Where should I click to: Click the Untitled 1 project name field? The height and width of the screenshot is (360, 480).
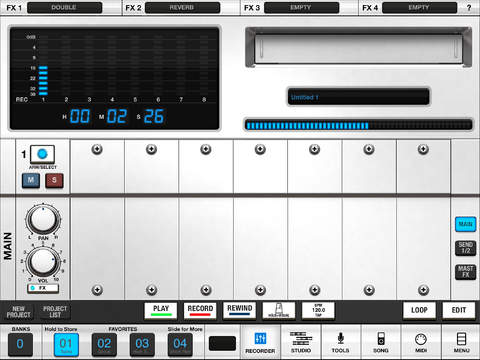[x=358, y=97]
